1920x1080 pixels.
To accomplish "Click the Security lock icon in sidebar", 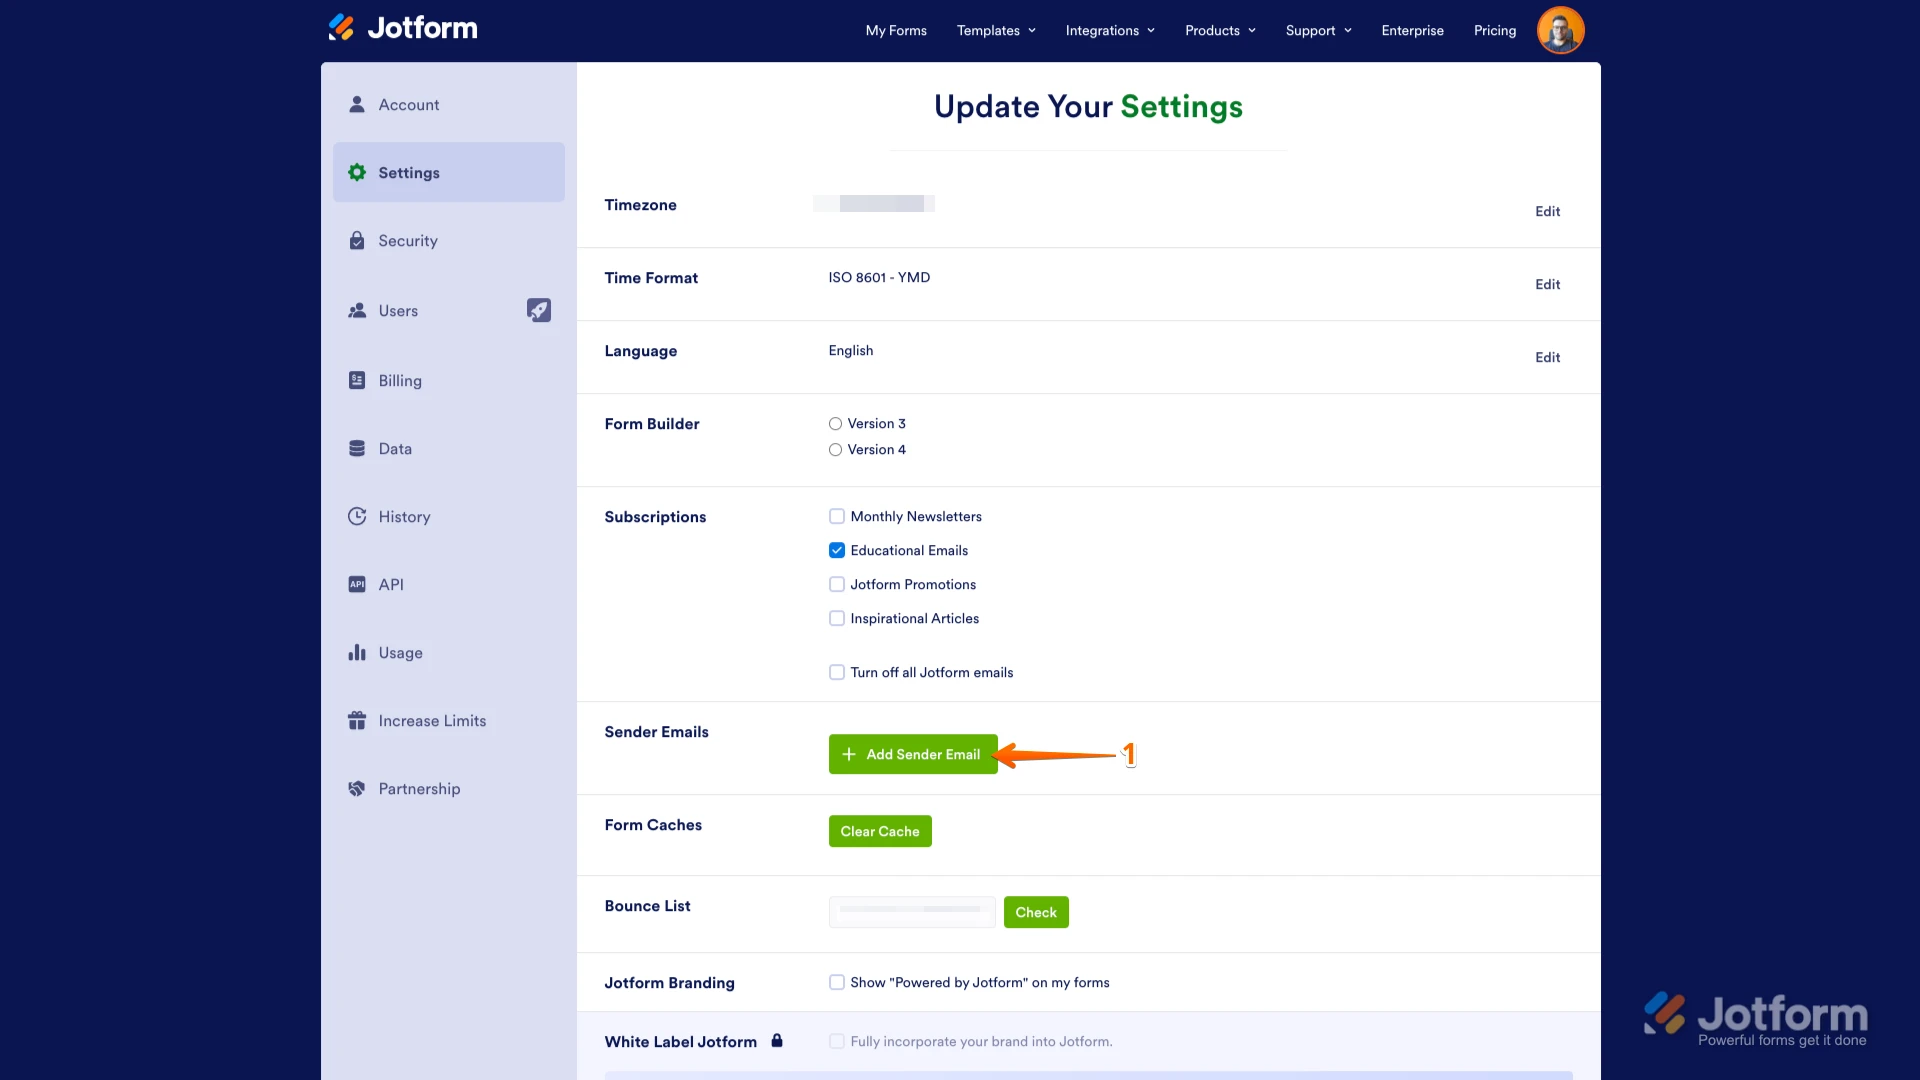I will coord(357,241).
